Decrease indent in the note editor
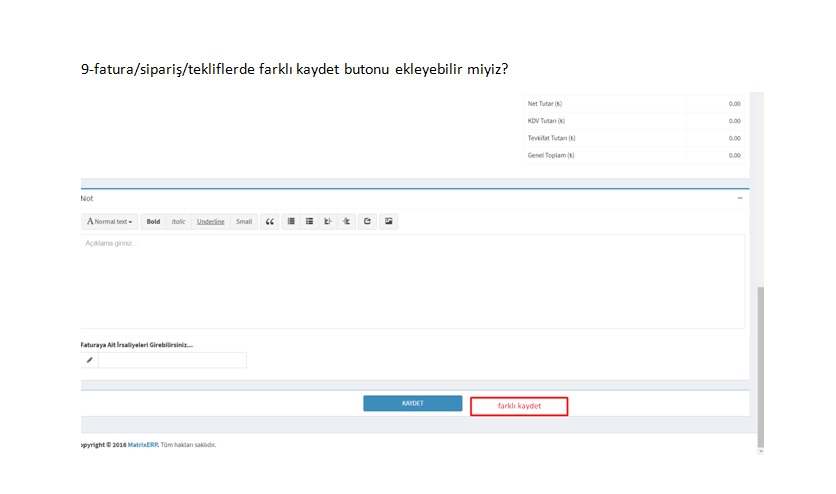The height and width of the screenshot is (494, 836). (x=346, y=221)
